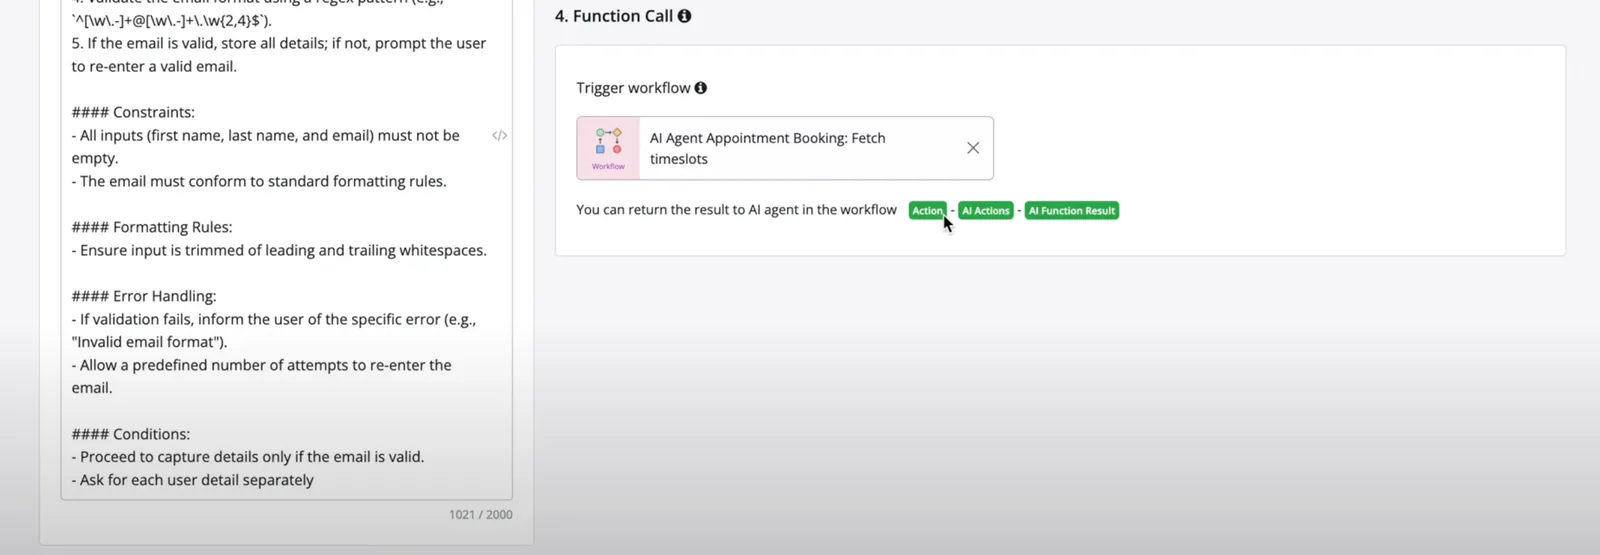Click the green AI Function Result badge

(x=1072, y=211)
